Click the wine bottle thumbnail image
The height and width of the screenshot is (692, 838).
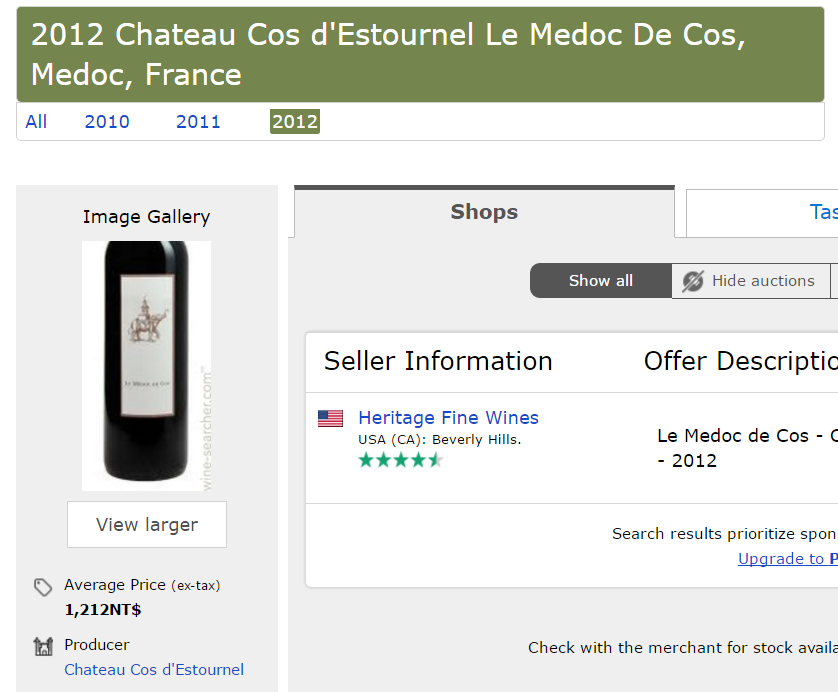click(x=146, y=366)
